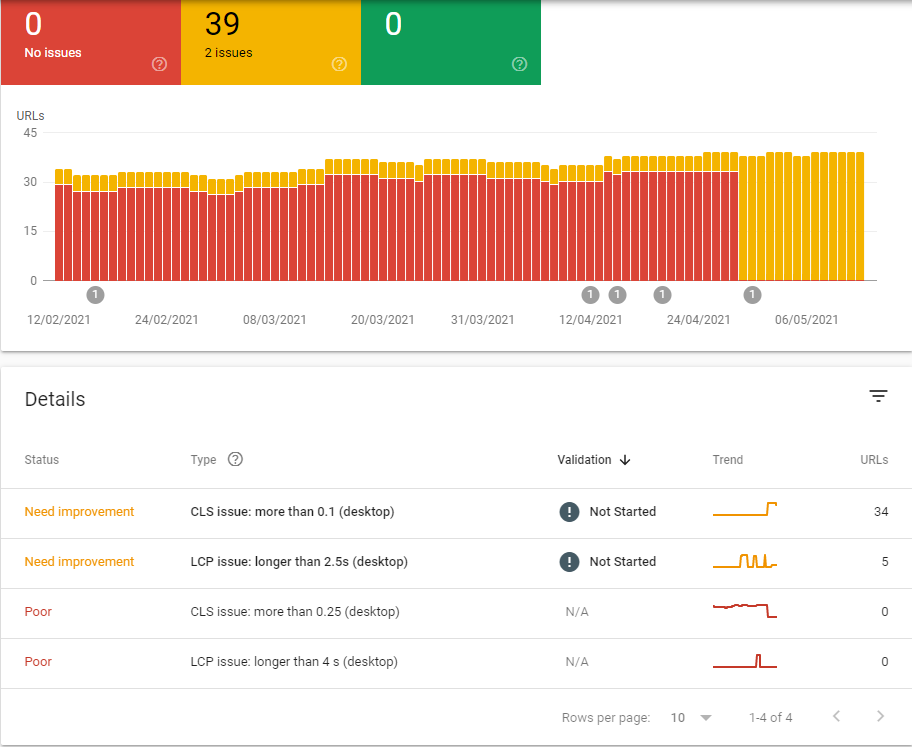Click exclamation icon in CLS 0.1 row
Viewport: 912px width, 747px height.
tap(569, 511)
